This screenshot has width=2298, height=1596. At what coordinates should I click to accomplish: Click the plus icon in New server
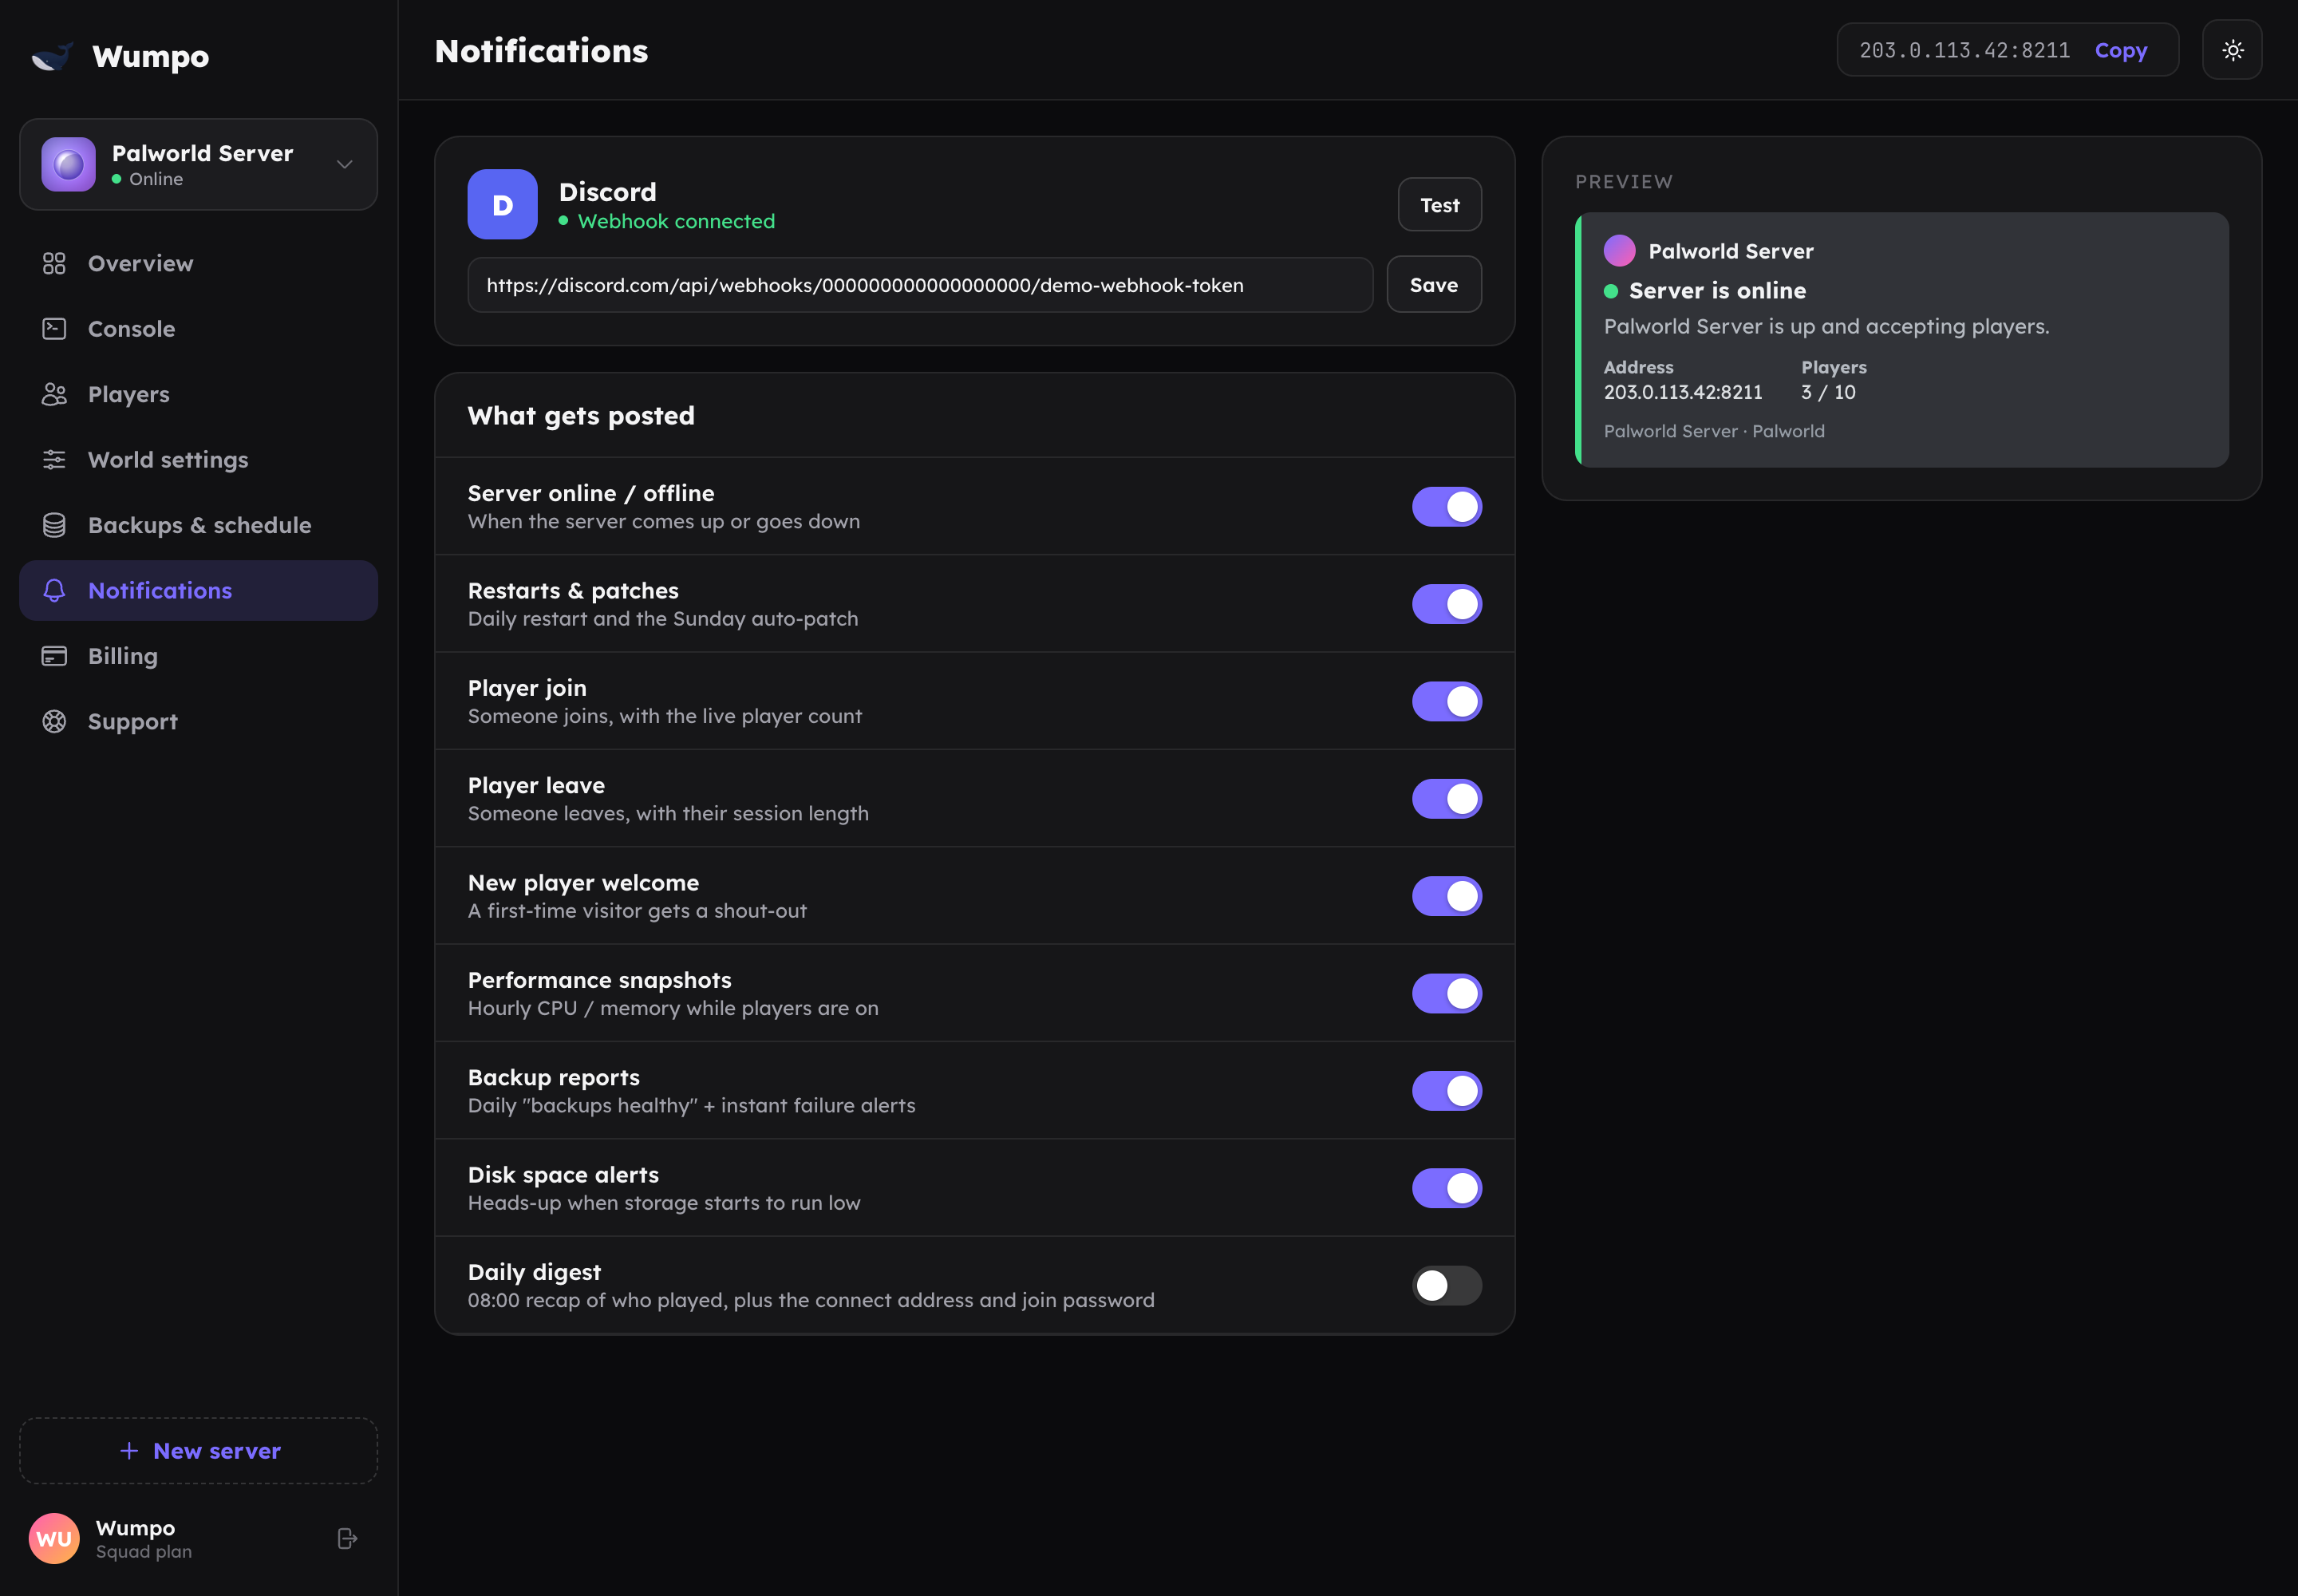[129, 1450]
